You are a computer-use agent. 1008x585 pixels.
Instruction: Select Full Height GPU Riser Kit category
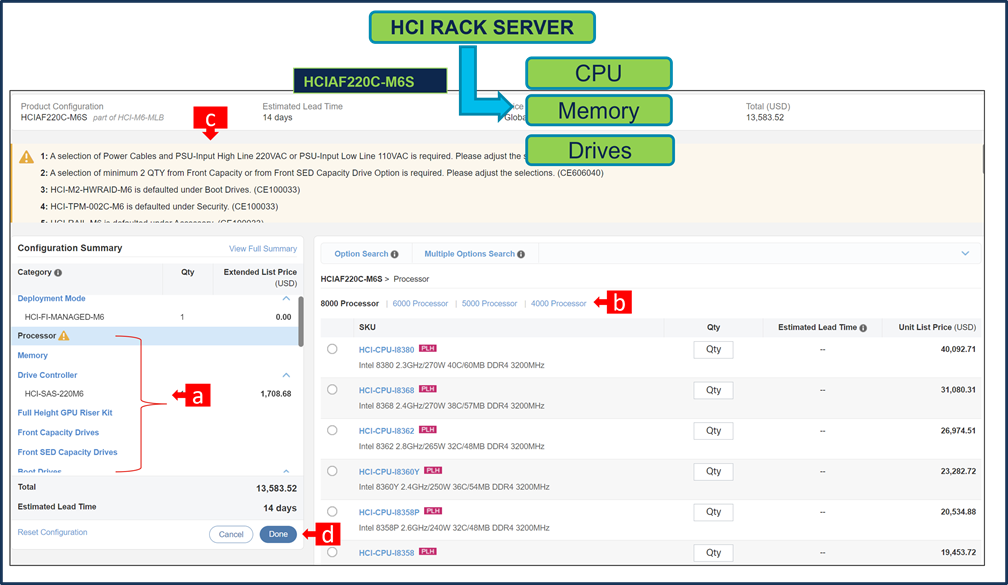65,413
